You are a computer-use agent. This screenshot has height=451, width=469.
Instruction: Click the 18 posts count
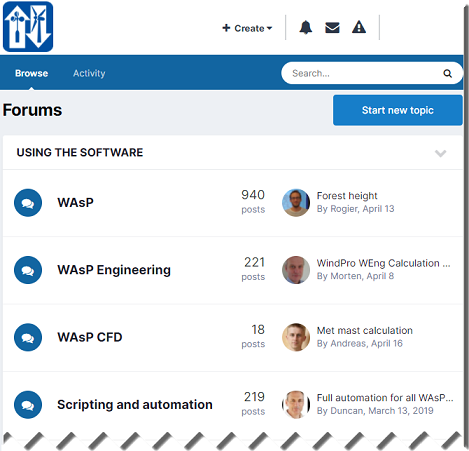pos(253,336)
